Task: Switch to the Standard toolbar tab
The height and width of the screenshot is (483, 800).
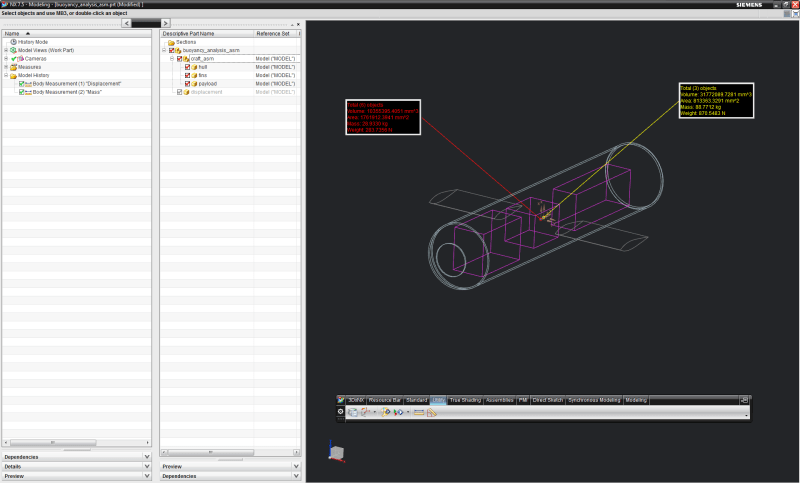Action: pyautogui.click(x=416, y=400)
